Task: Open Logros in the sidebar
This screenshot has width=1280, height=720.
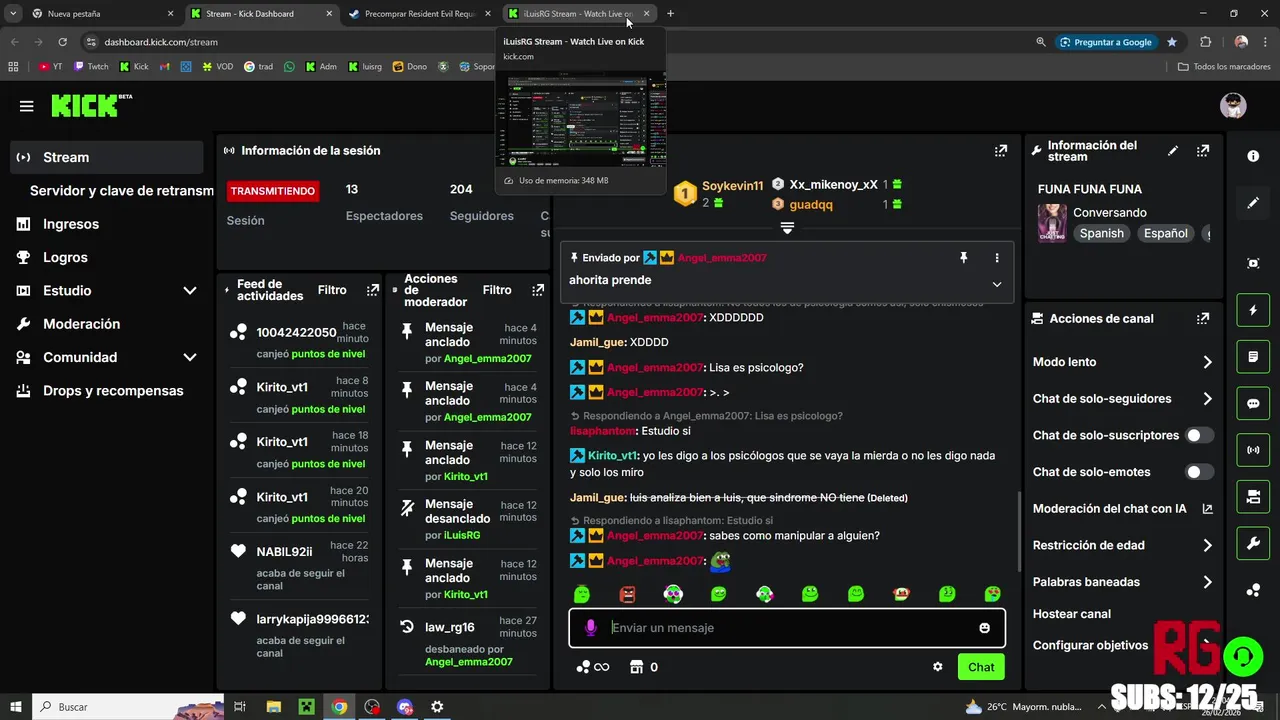Action: pos(107,257)
